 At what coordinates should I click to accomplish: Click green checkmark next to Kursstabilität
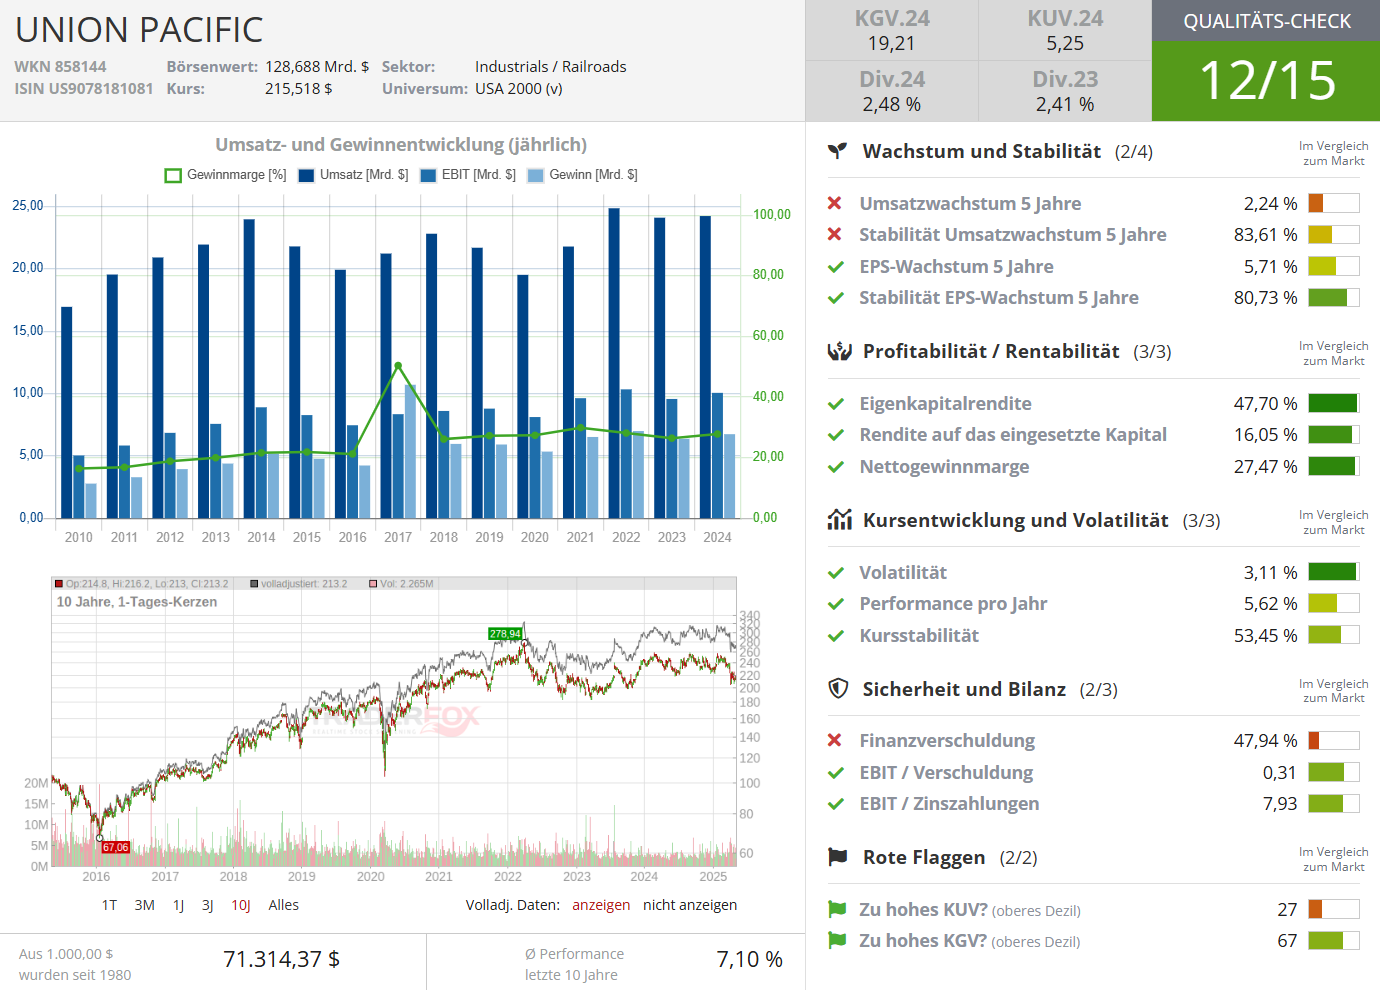point(836,636)
